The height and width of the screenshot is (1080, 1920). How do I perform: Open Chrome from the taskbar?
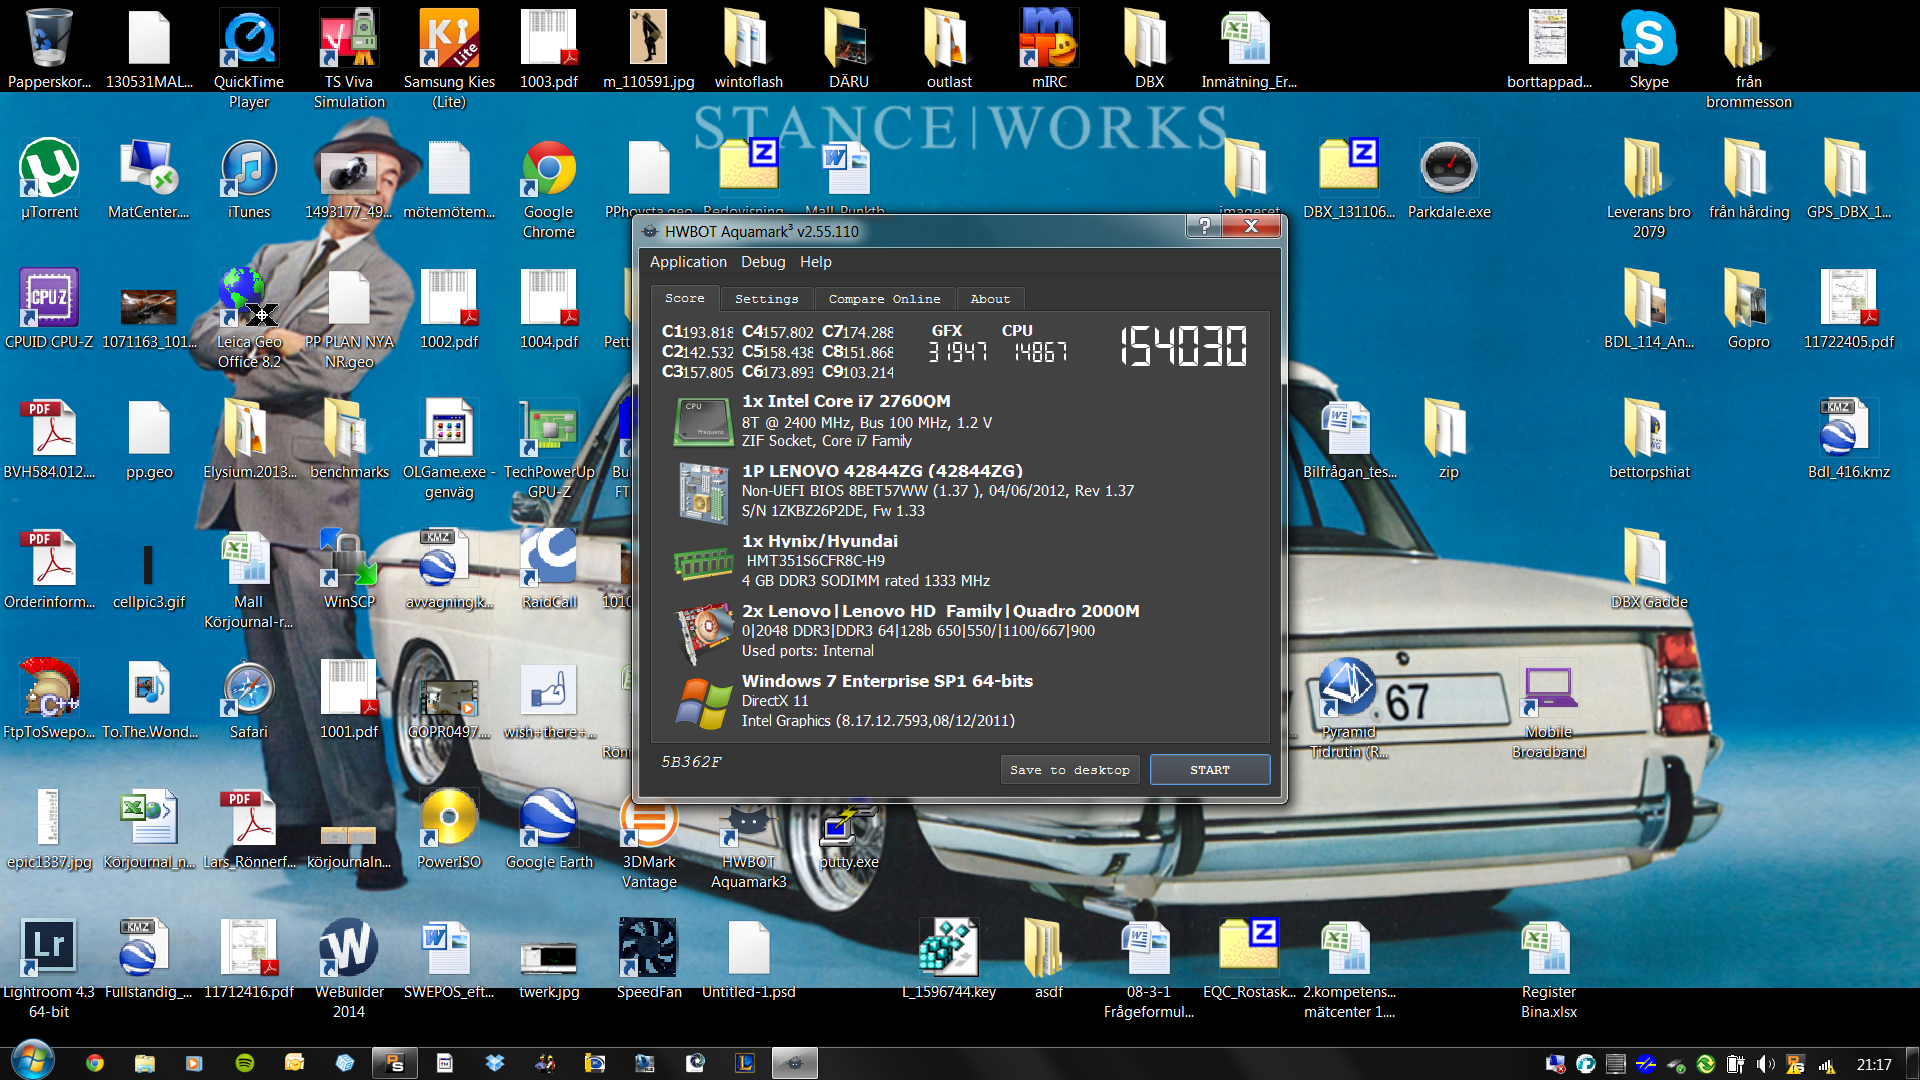click(x=95, y=1063)
